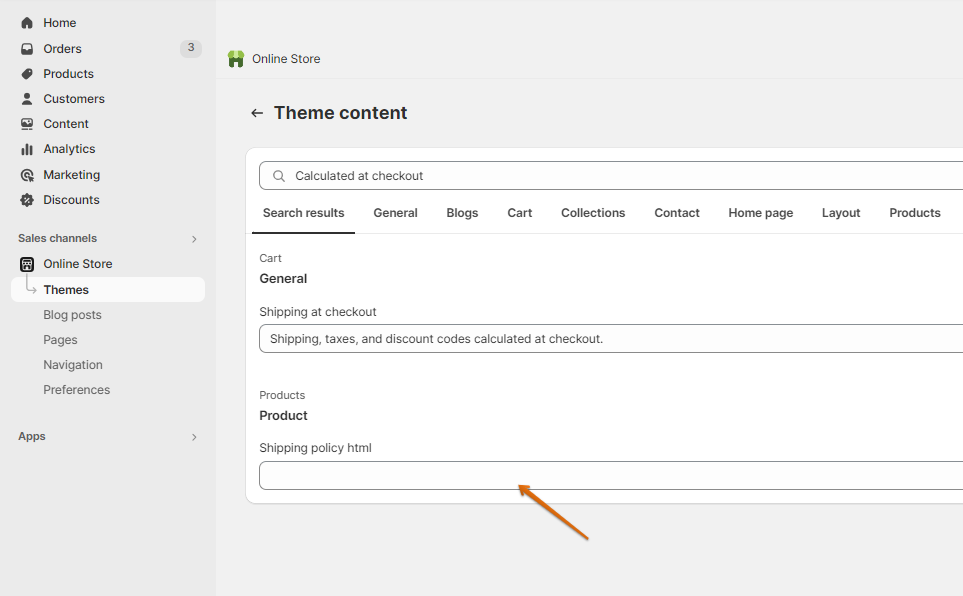Select the Customers person icon
The width and height of the screenshot is (963, 596).
27,99
